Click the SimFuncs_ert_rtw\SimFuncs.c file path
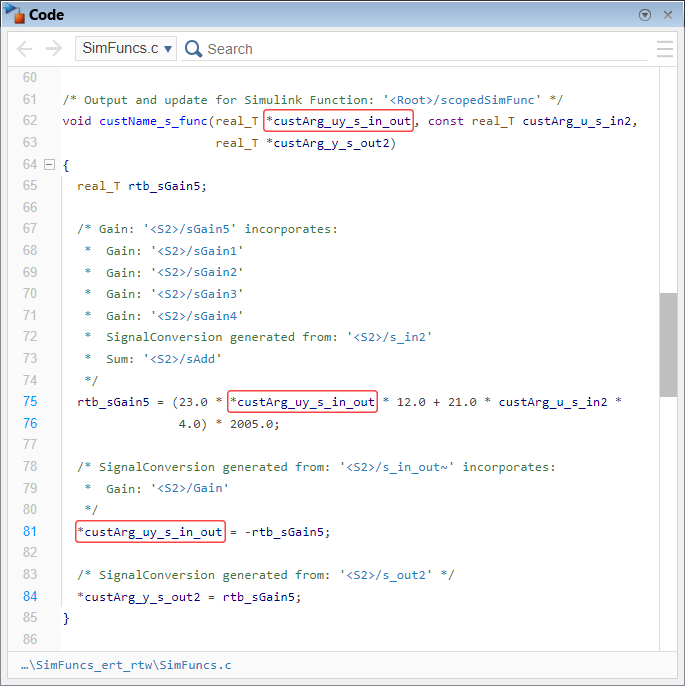 click(126, 665)
